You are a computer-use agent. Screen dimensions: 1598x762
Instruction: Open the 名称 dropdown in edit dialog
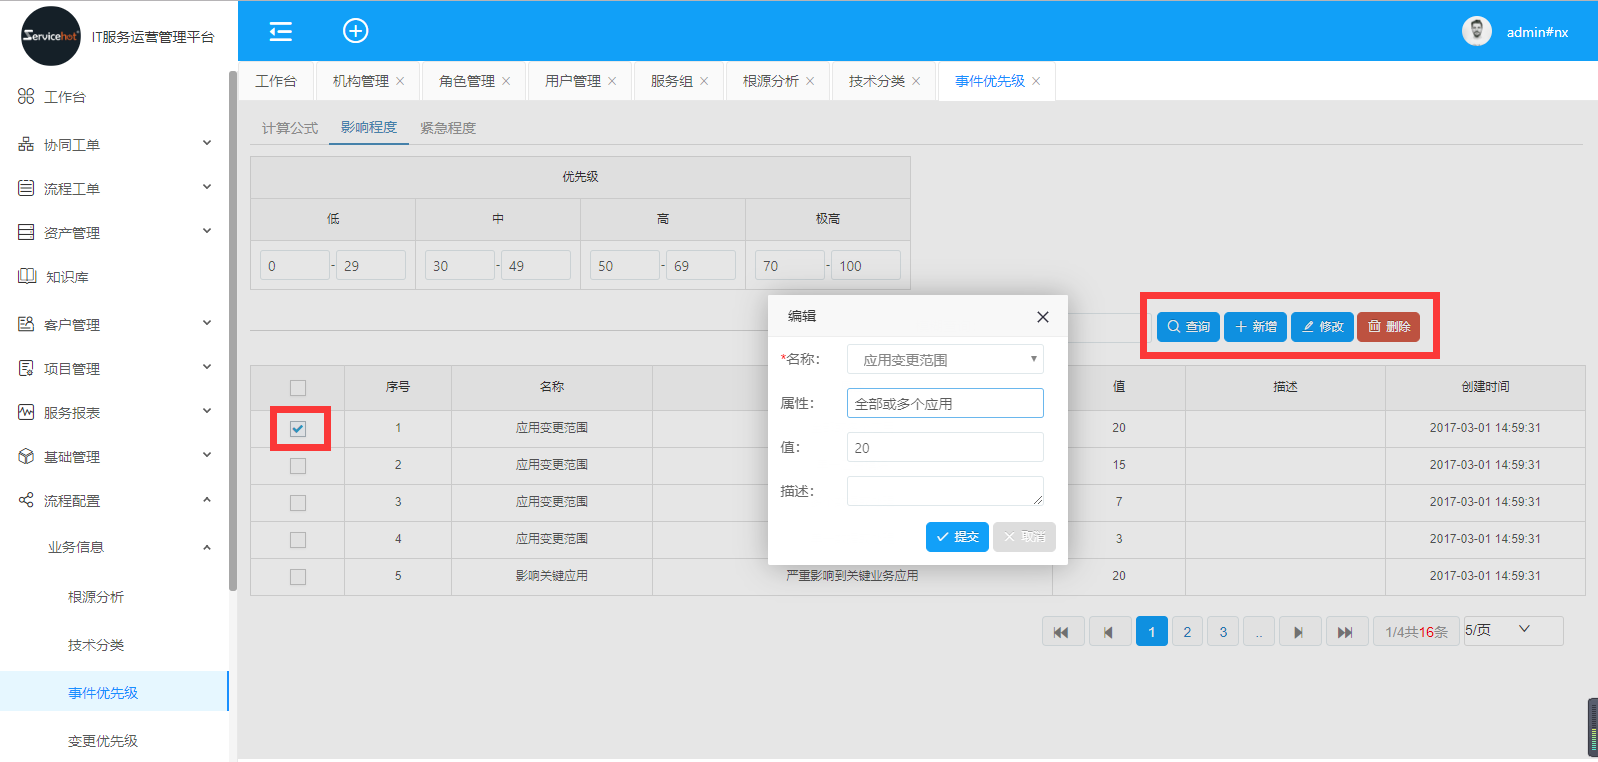[944, 359]
